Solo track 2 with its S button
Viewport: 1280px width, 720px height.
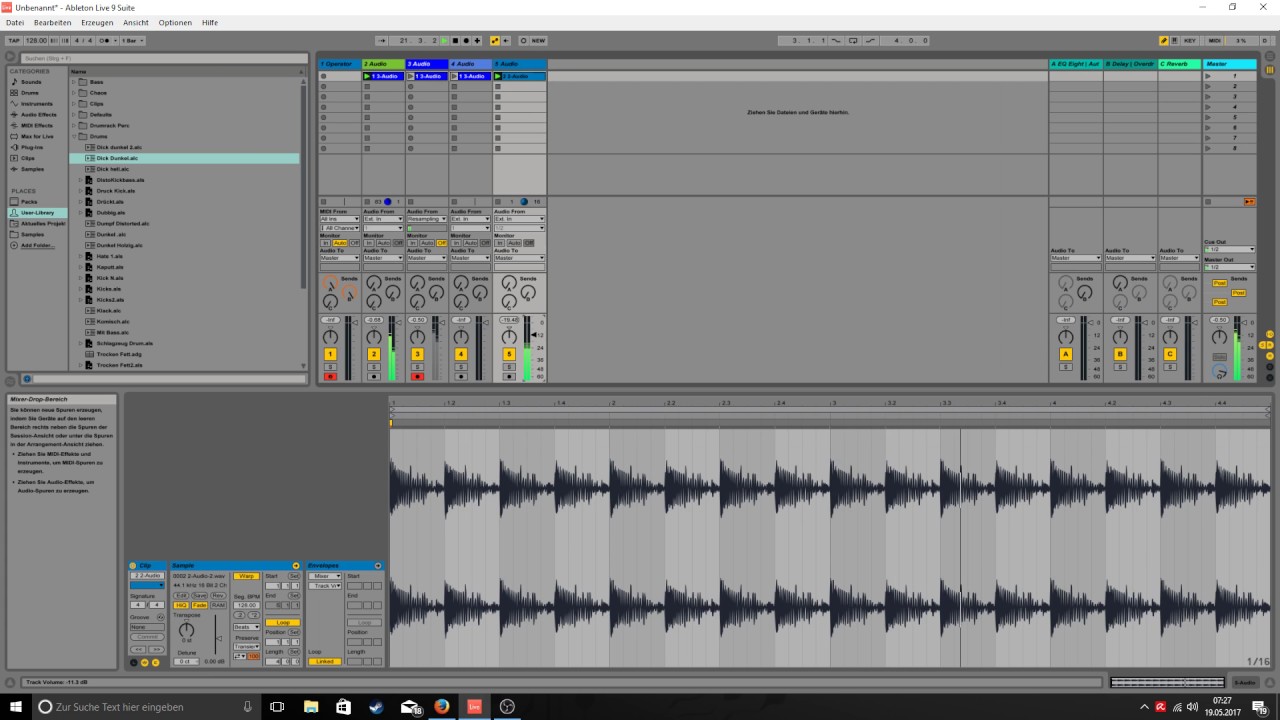click(x=374, y=367)
